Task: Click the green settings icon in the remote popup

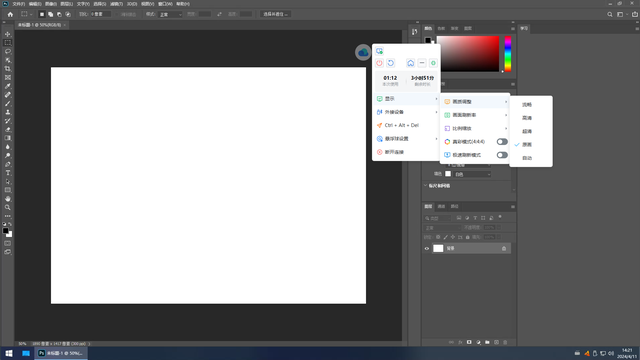Action: tap(433, 63)
